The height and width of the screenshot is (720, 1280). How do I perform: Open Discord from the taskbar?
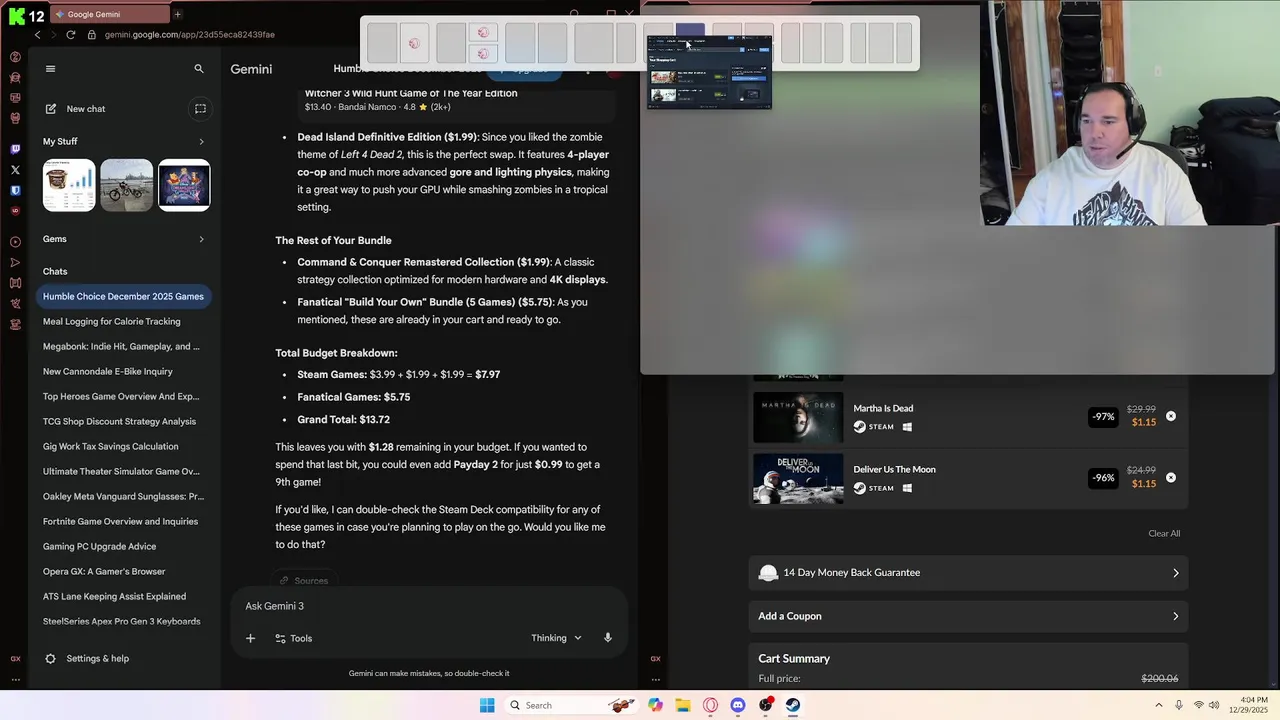pos(738,705)
